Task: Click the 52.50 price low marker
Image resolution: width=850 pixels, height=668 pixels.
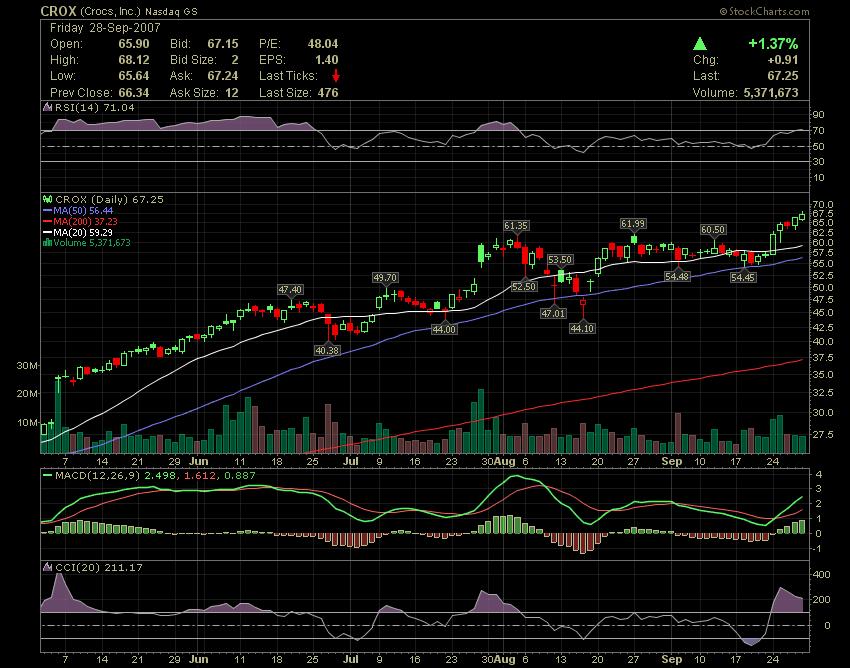Action: click(x=524, y=286)
